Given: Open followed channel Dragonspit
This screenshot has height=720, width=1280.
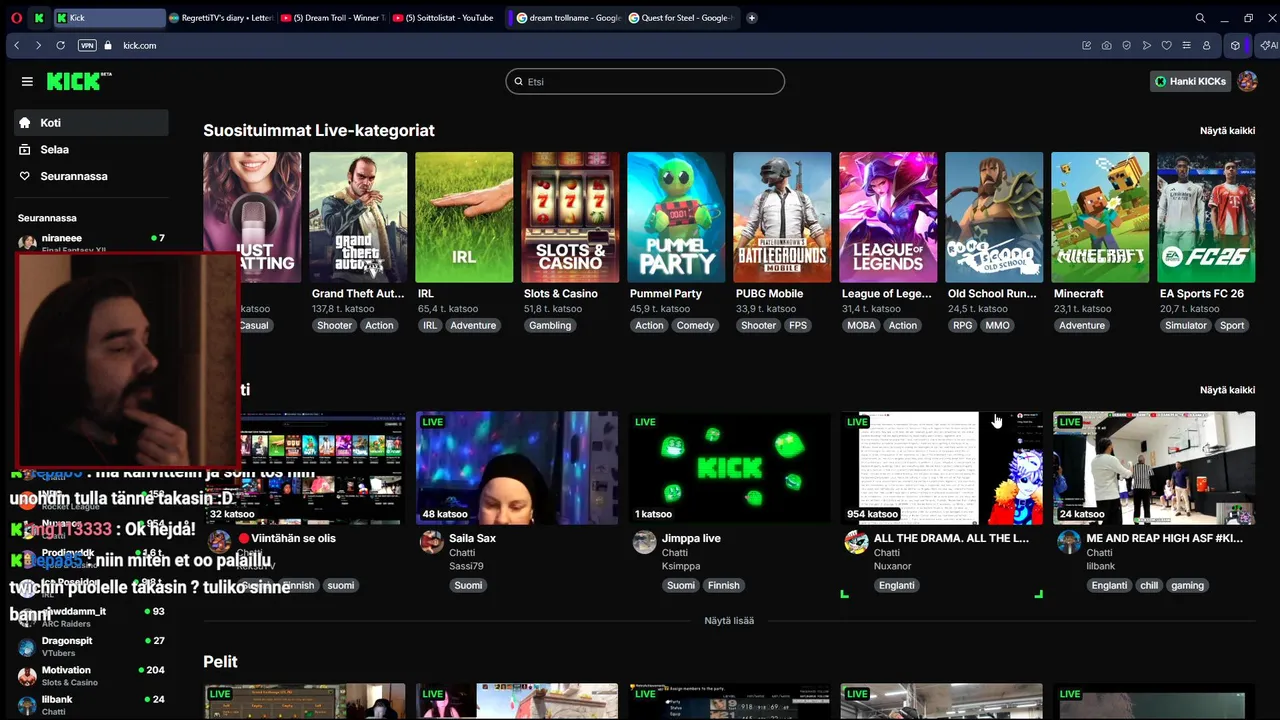Looking at the screenshot, I should pyautogui.click(x=91, y=646).
